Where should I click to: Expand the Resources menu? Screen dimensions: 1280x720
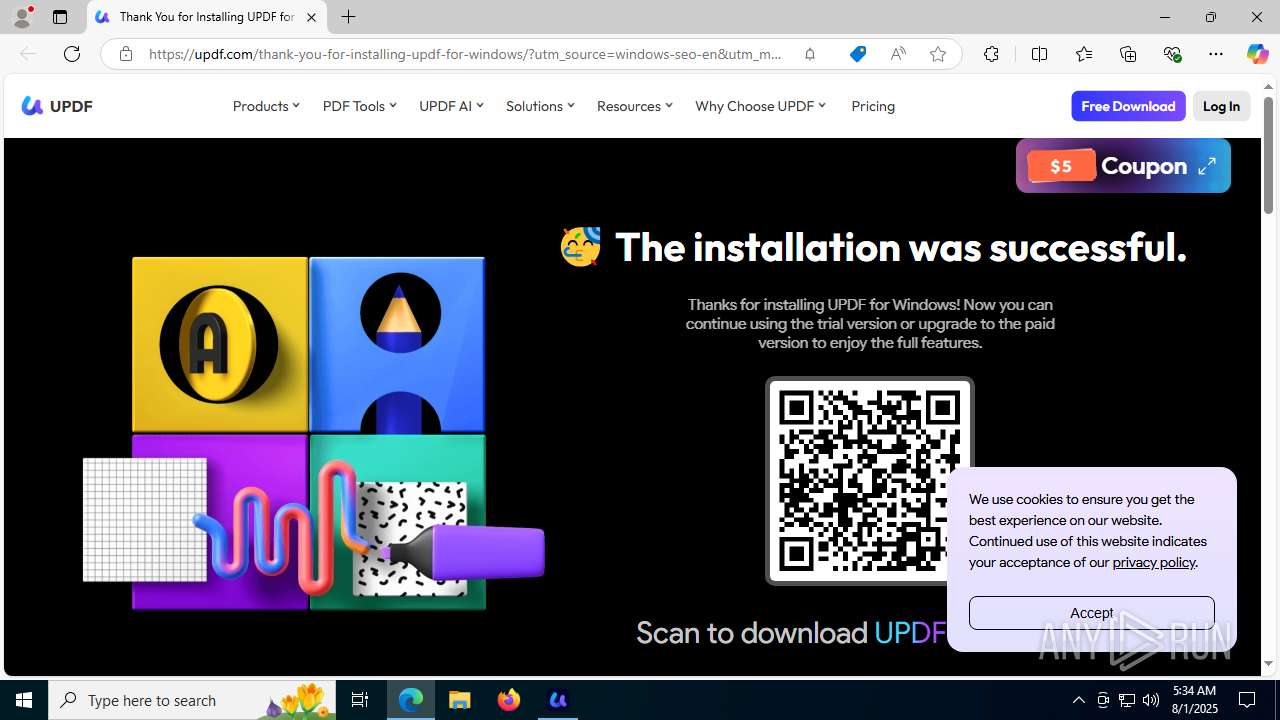pos(634,106)
